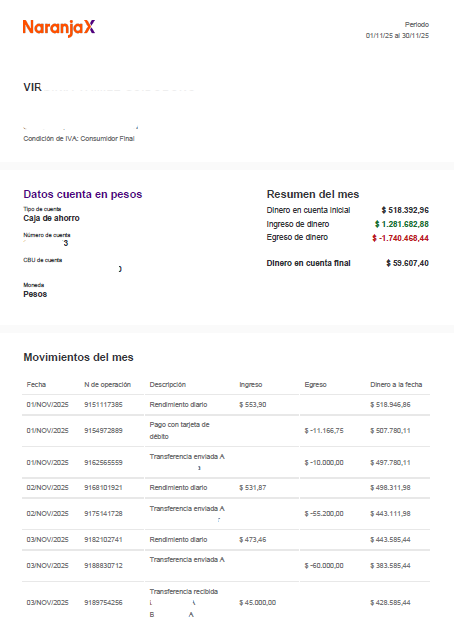Select operation number 9154972889
454x628 pixels.
coord(103,431)
